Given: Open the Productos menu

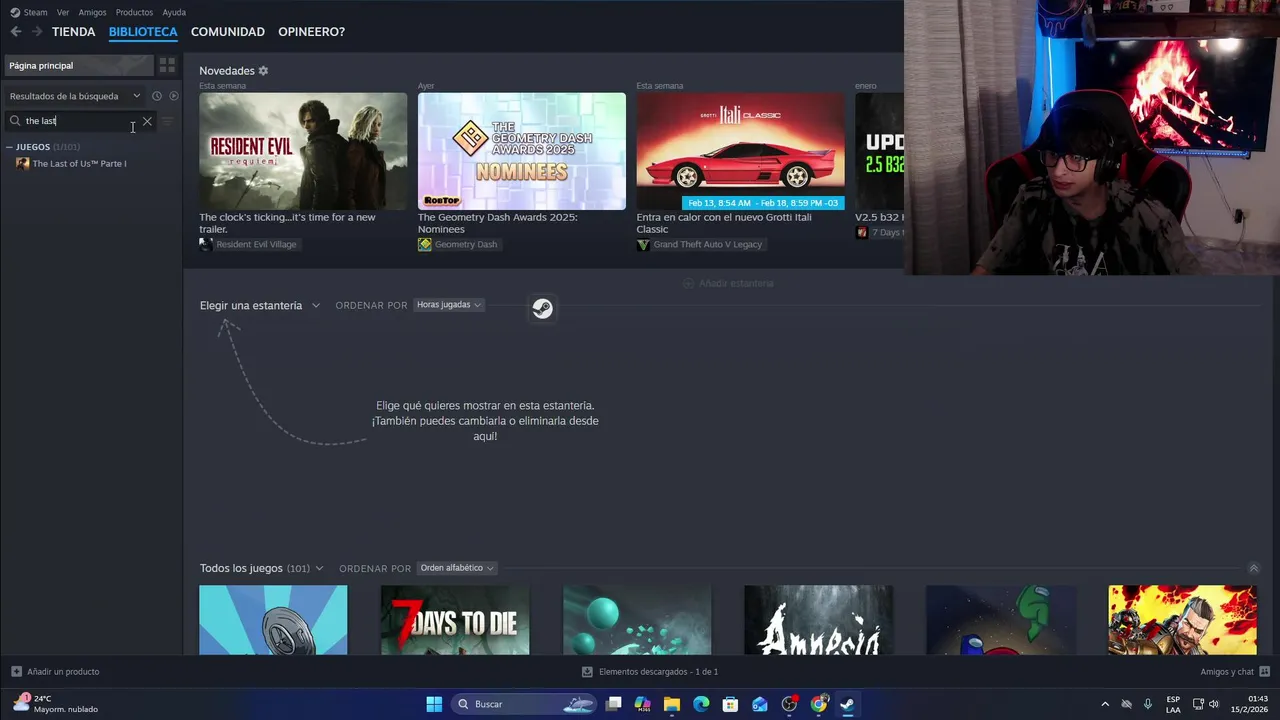Looking at the screenshot, I should 134,12.
